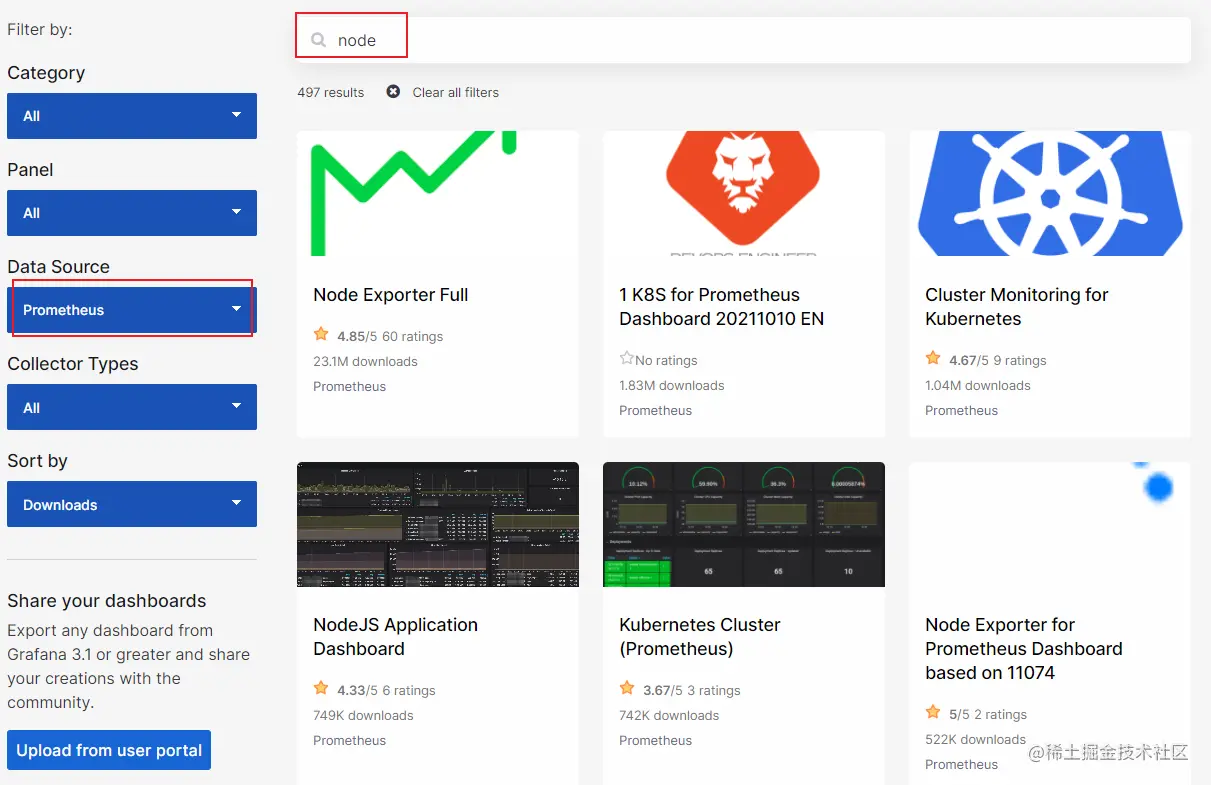Click 5/5 2 ratings text
This screenshot has width=1211, height=785.
[x=988, y=714]
